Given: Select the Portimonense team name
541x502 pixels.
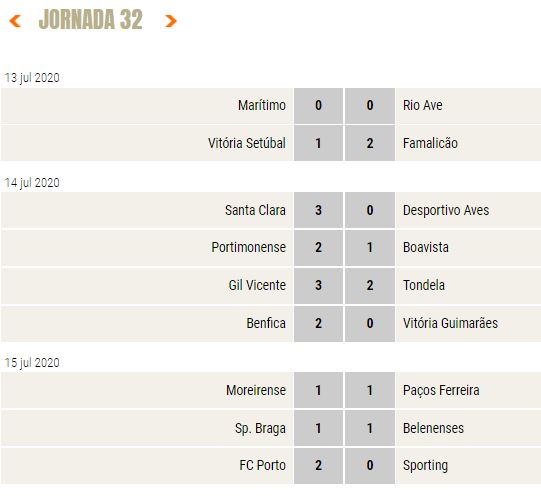Looking at the screenshot, I should coord(248,247).
